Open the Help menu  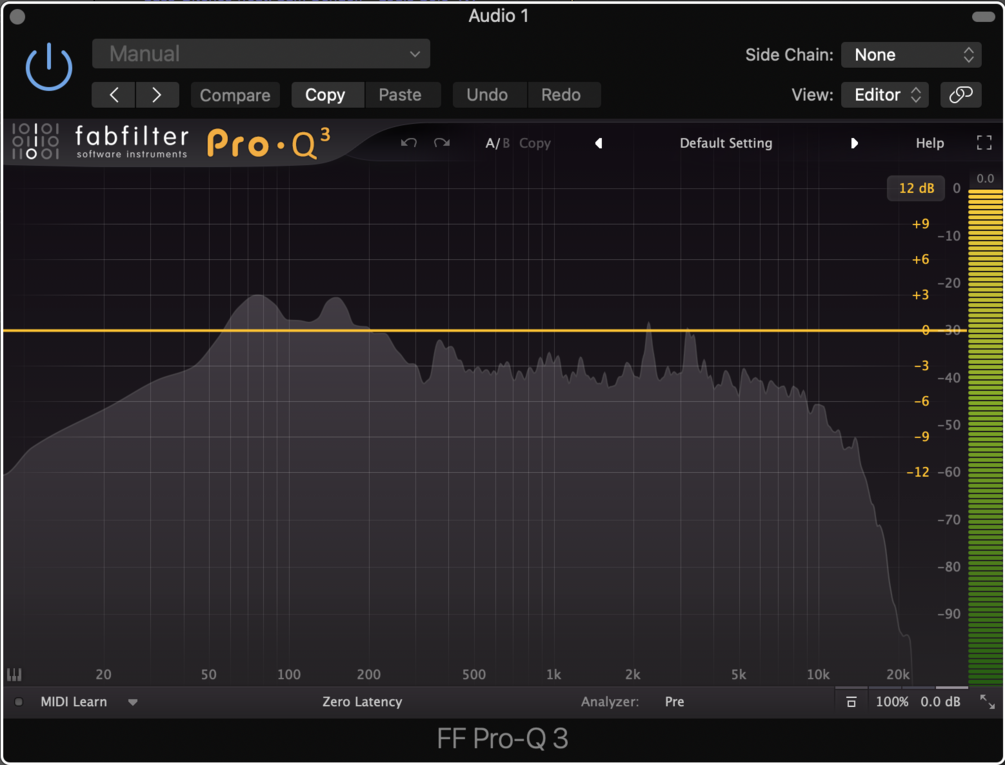point(929,144)
